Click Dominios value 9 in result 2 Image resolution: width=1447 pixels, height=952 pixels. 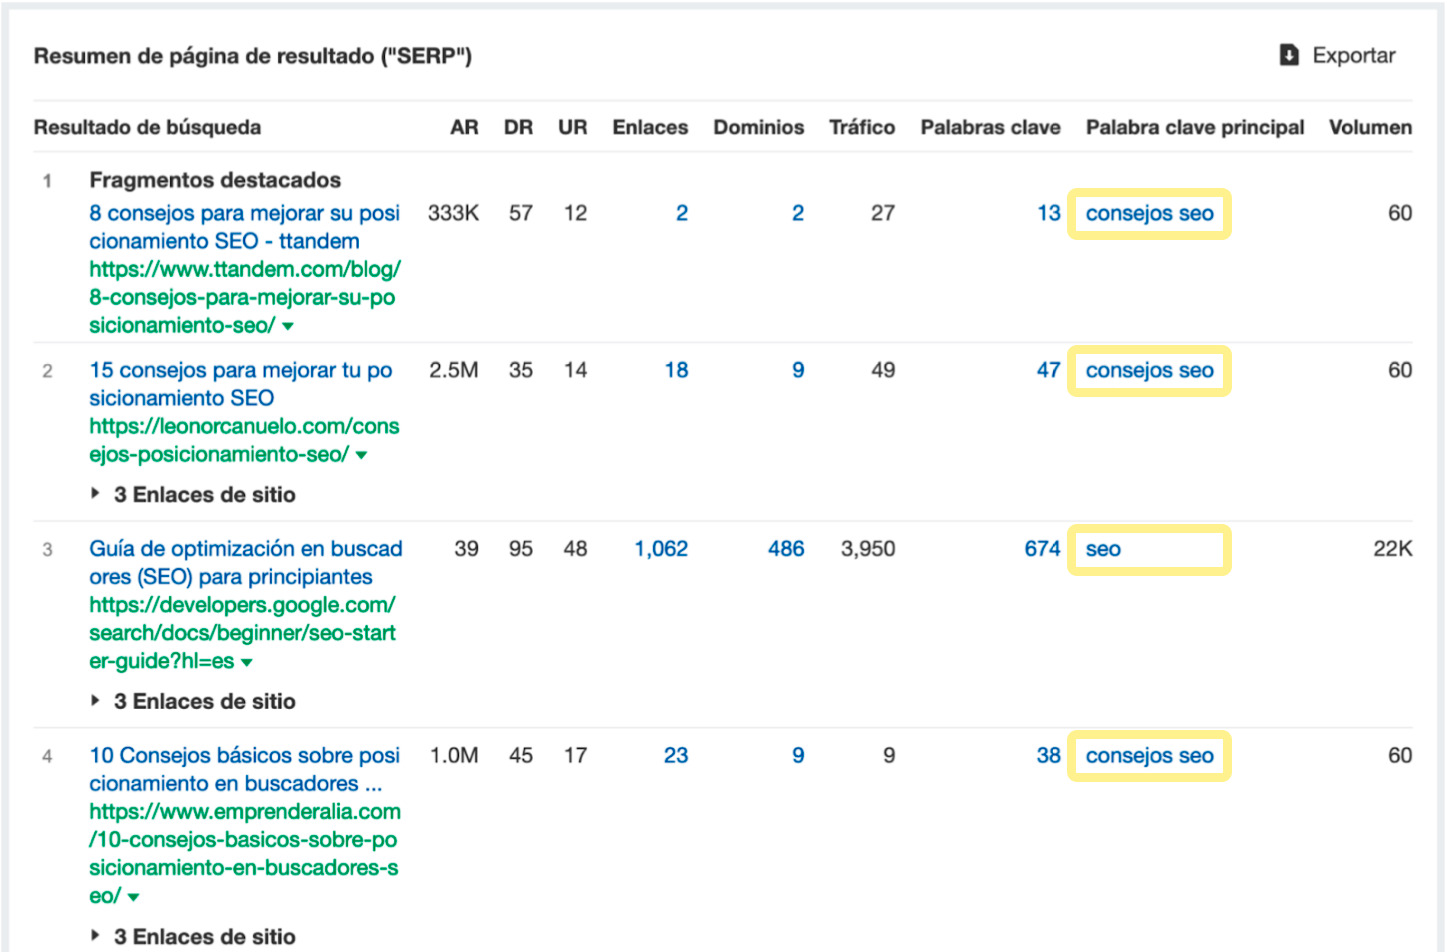tap(798, 370)
